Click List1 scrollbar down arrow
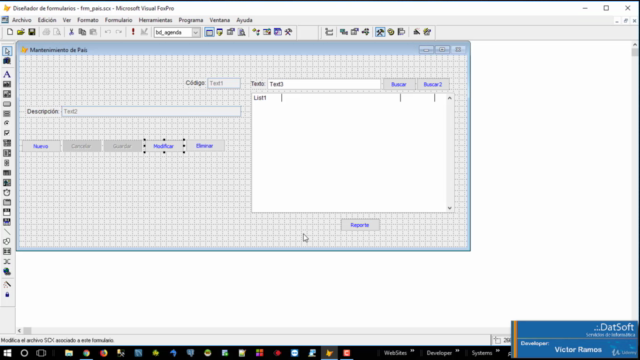This screenshot has height=360, width=640. (449, 208)
